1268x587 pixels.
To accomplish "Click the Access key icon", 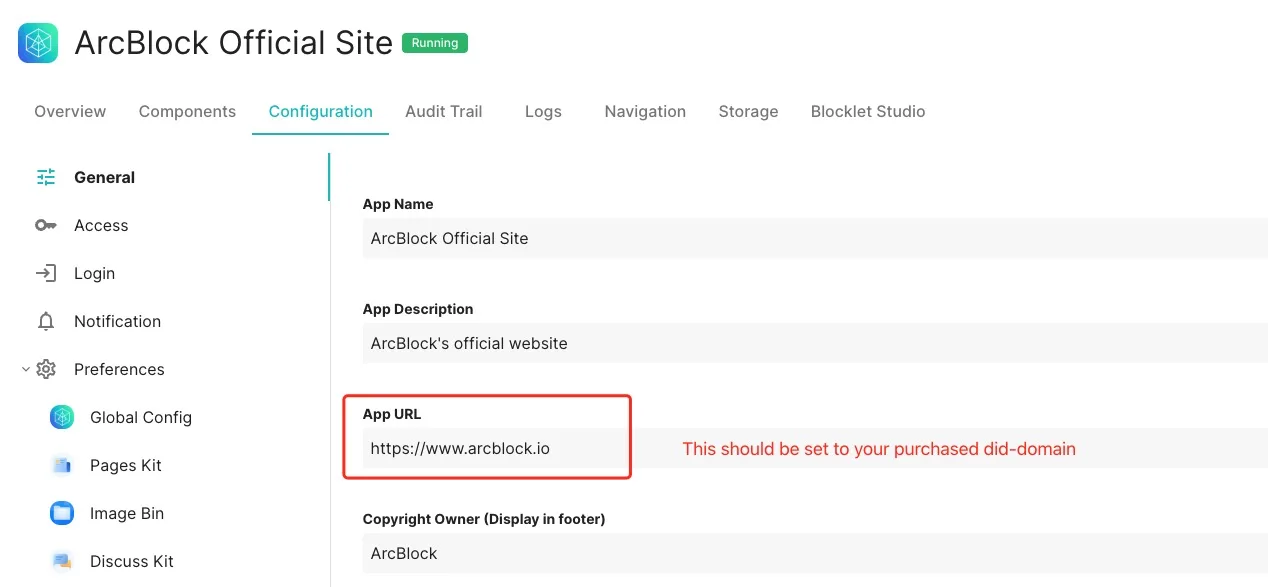I will pos(46,225).
